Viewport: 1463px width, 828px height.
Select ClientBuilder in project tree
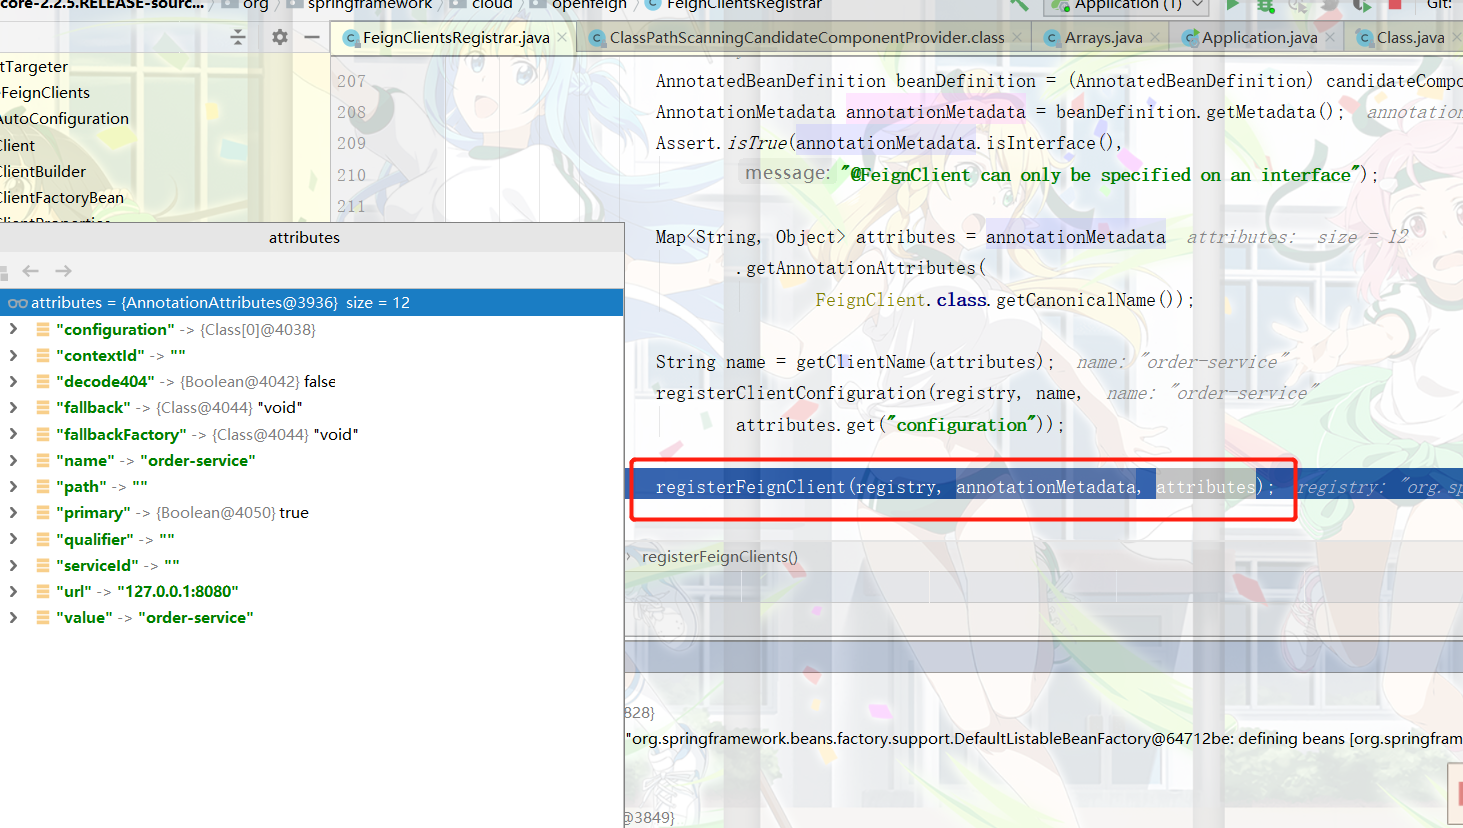click(44, 172)
